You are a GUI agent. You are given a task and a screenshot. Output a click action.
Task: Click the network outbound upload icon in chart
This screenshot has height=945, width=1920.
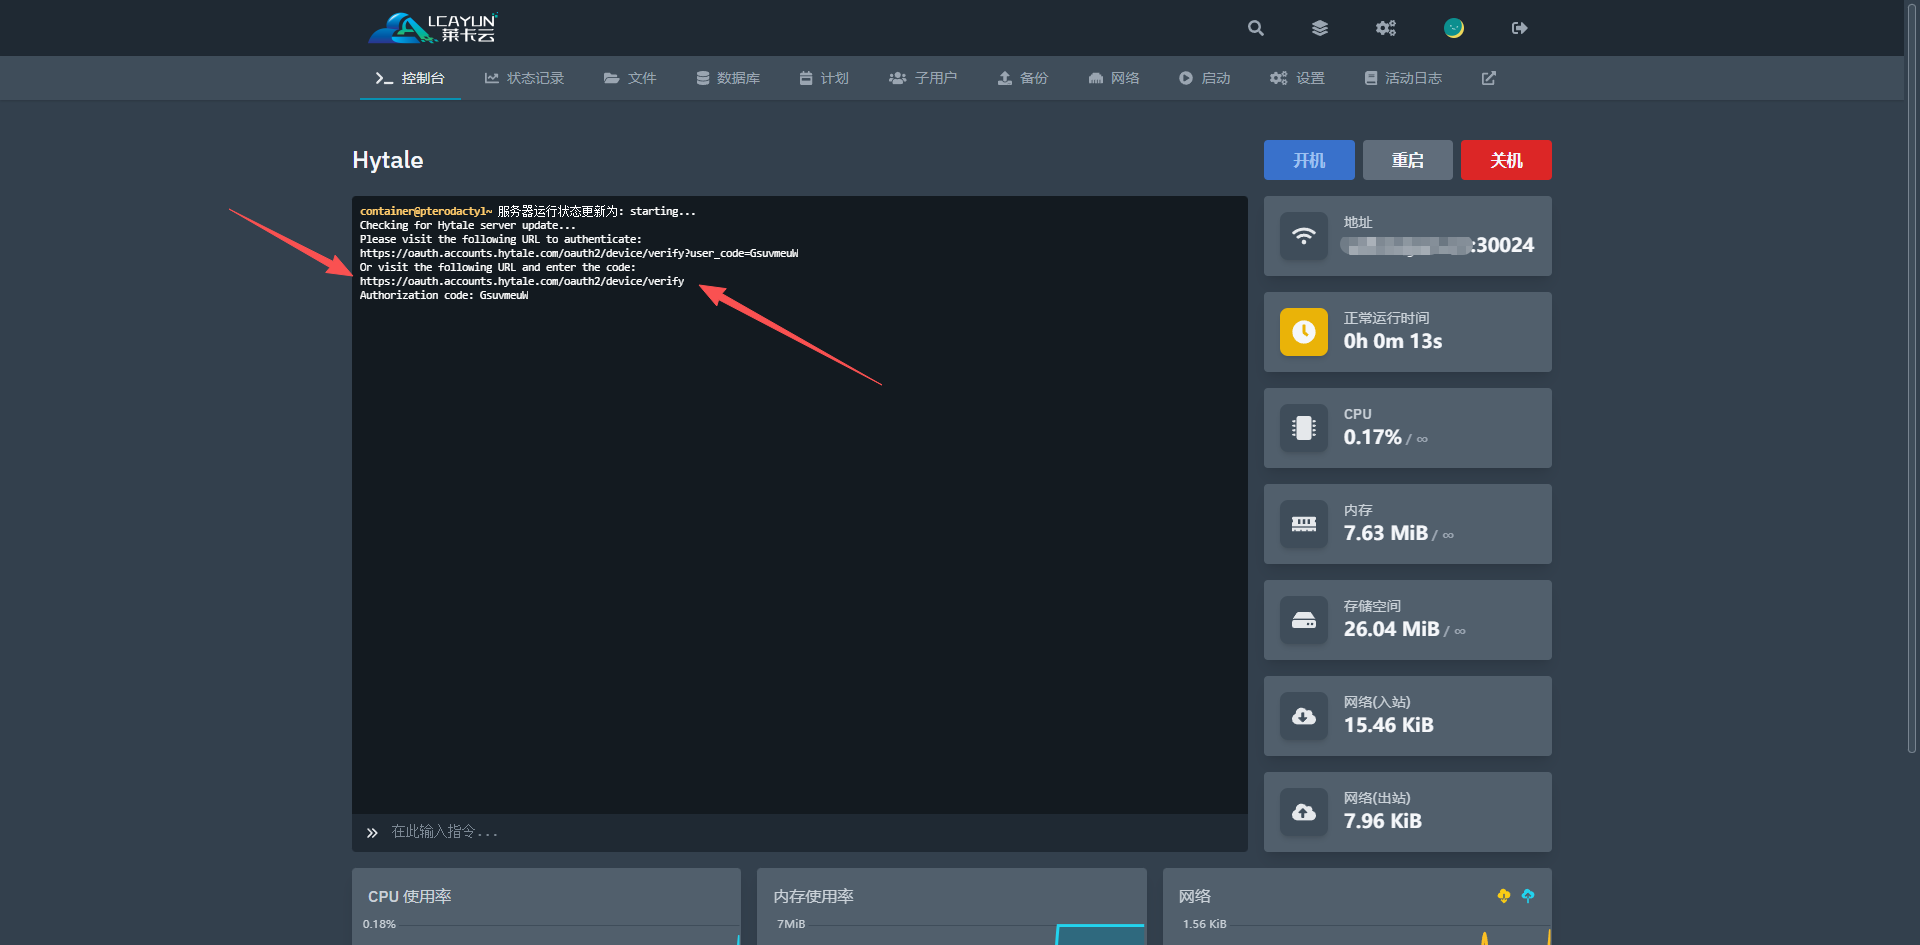(1527, 896)
